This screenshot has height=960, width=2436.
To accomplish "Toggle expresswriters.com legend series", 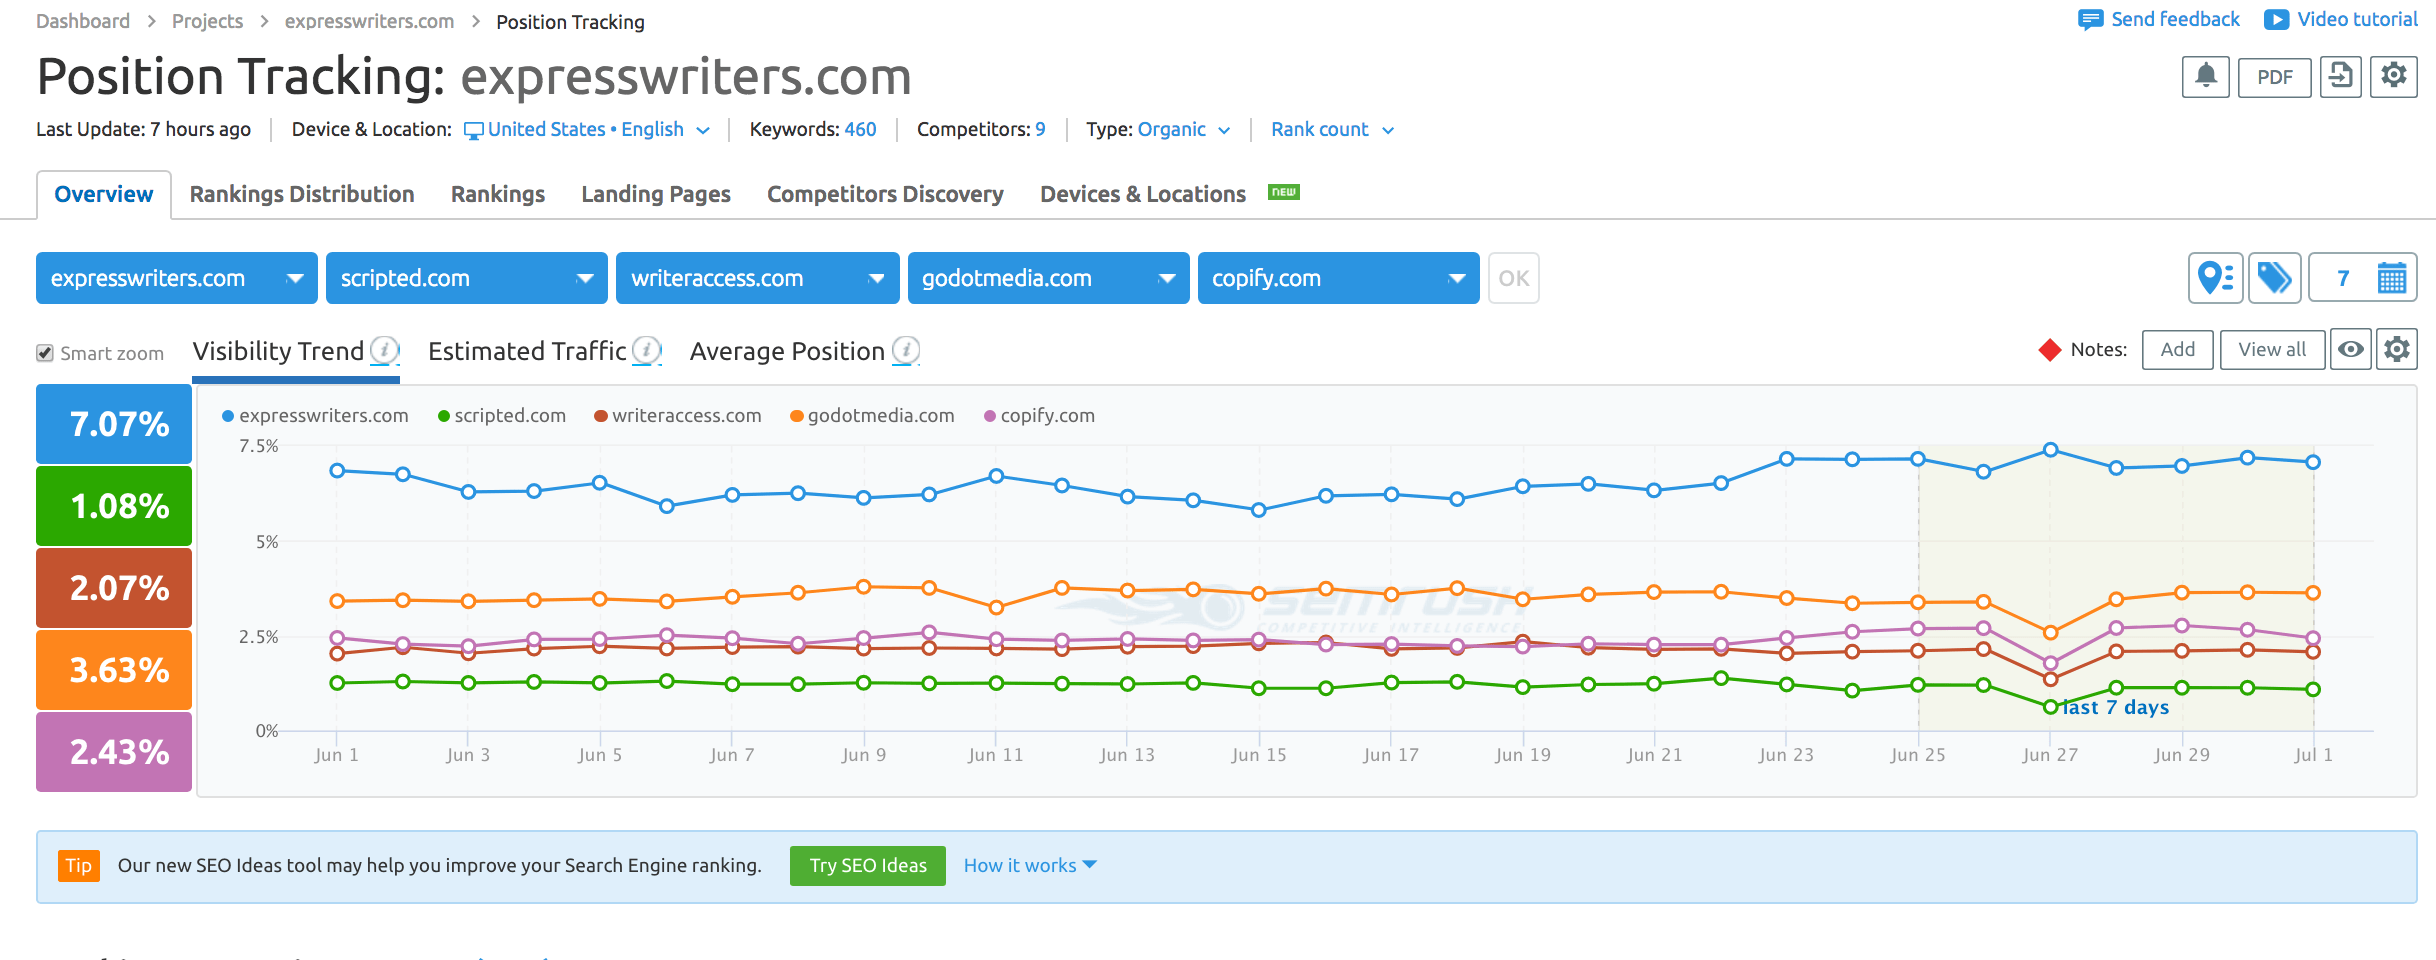I will point(315,416).
